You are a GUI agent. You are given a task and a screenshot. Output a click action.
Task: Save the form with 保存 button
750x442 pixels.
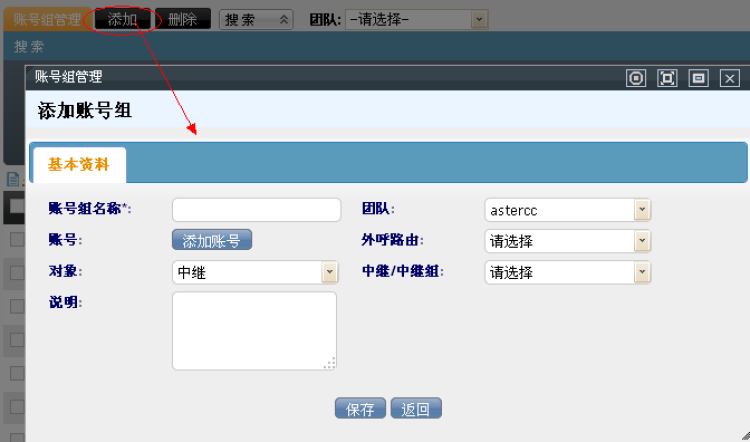pos(360,409)
